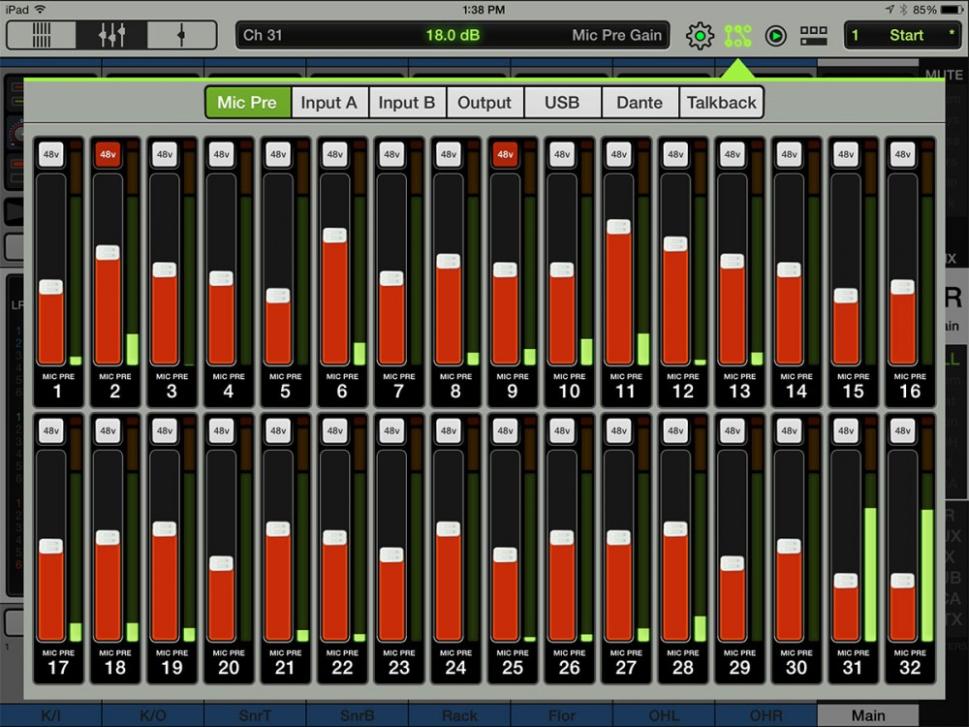Click the Mic Pre 20 gain slider handle
This screenshot has width=969, height=727.
tap(221, 563)
